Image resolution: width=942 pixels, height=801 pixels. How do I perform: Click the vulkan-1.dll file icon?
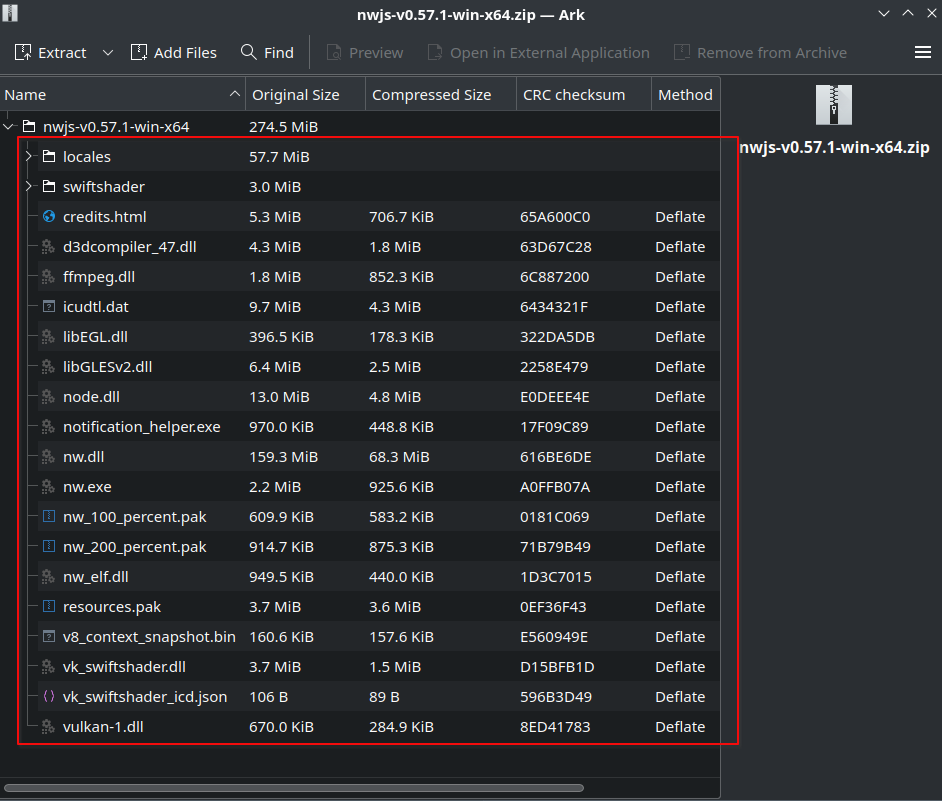[x=49, y=726]
